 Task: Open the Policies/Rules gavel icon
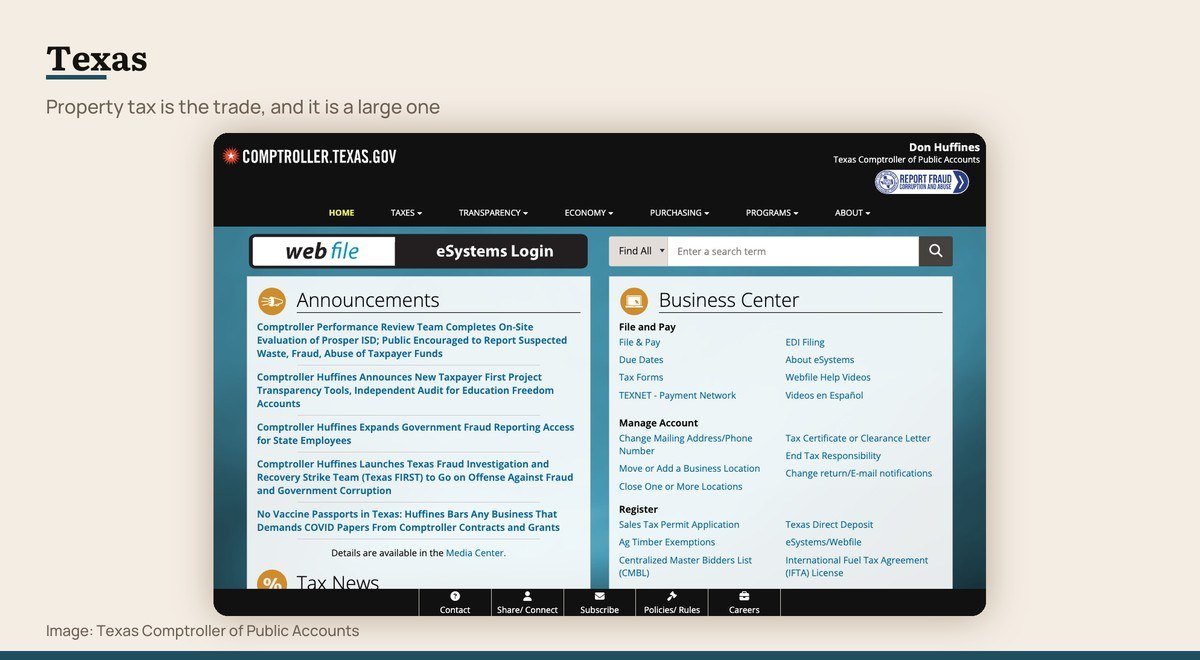[672, 596]
